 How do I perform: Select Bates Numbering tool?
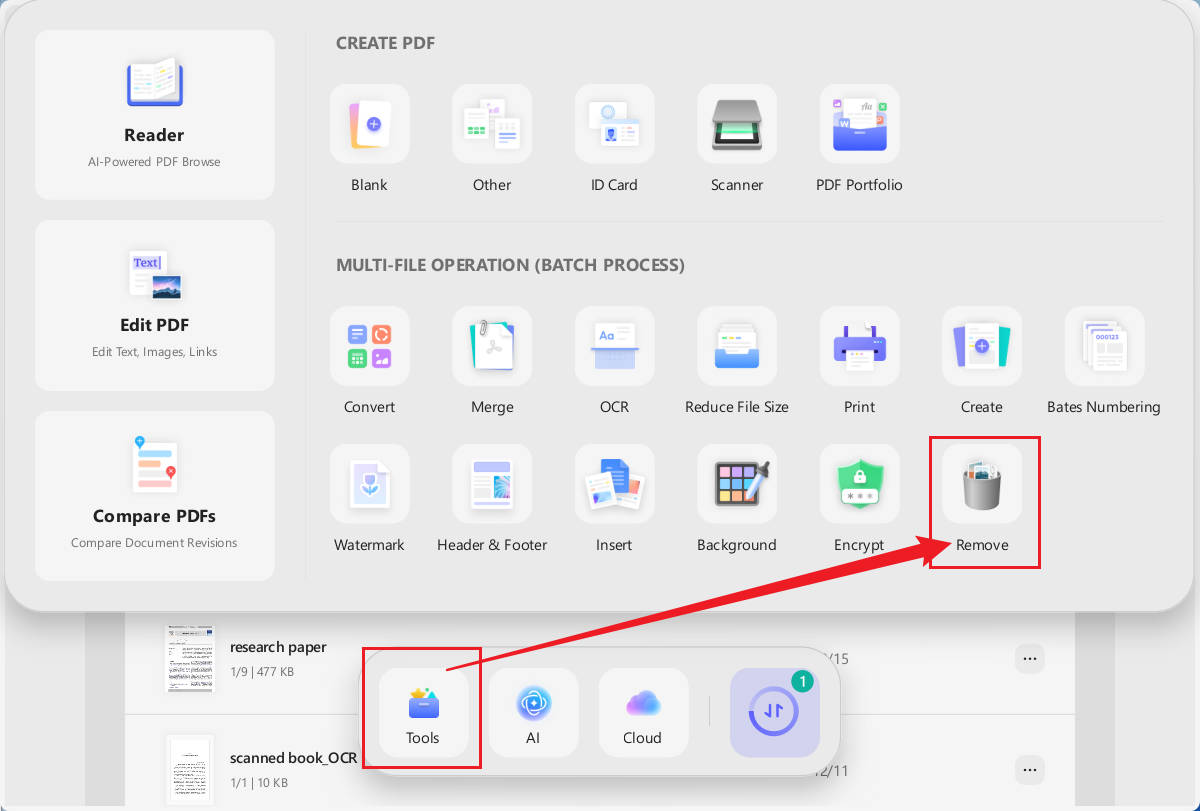pos(1104,346)
